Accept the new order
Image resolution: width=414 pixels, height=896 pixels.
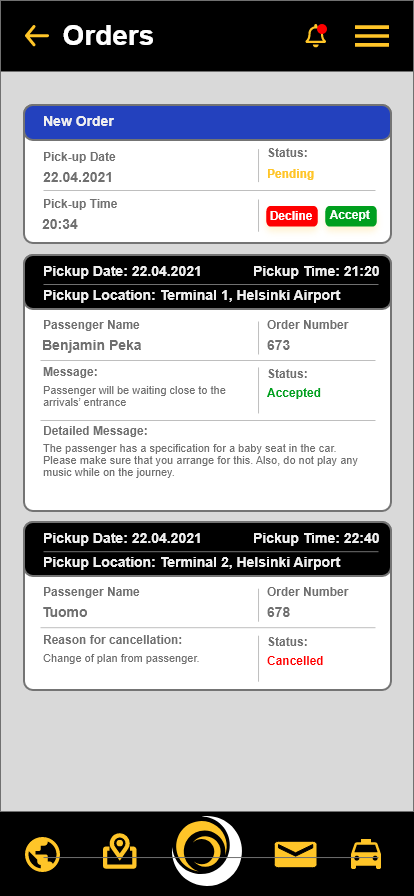(351, 215)
